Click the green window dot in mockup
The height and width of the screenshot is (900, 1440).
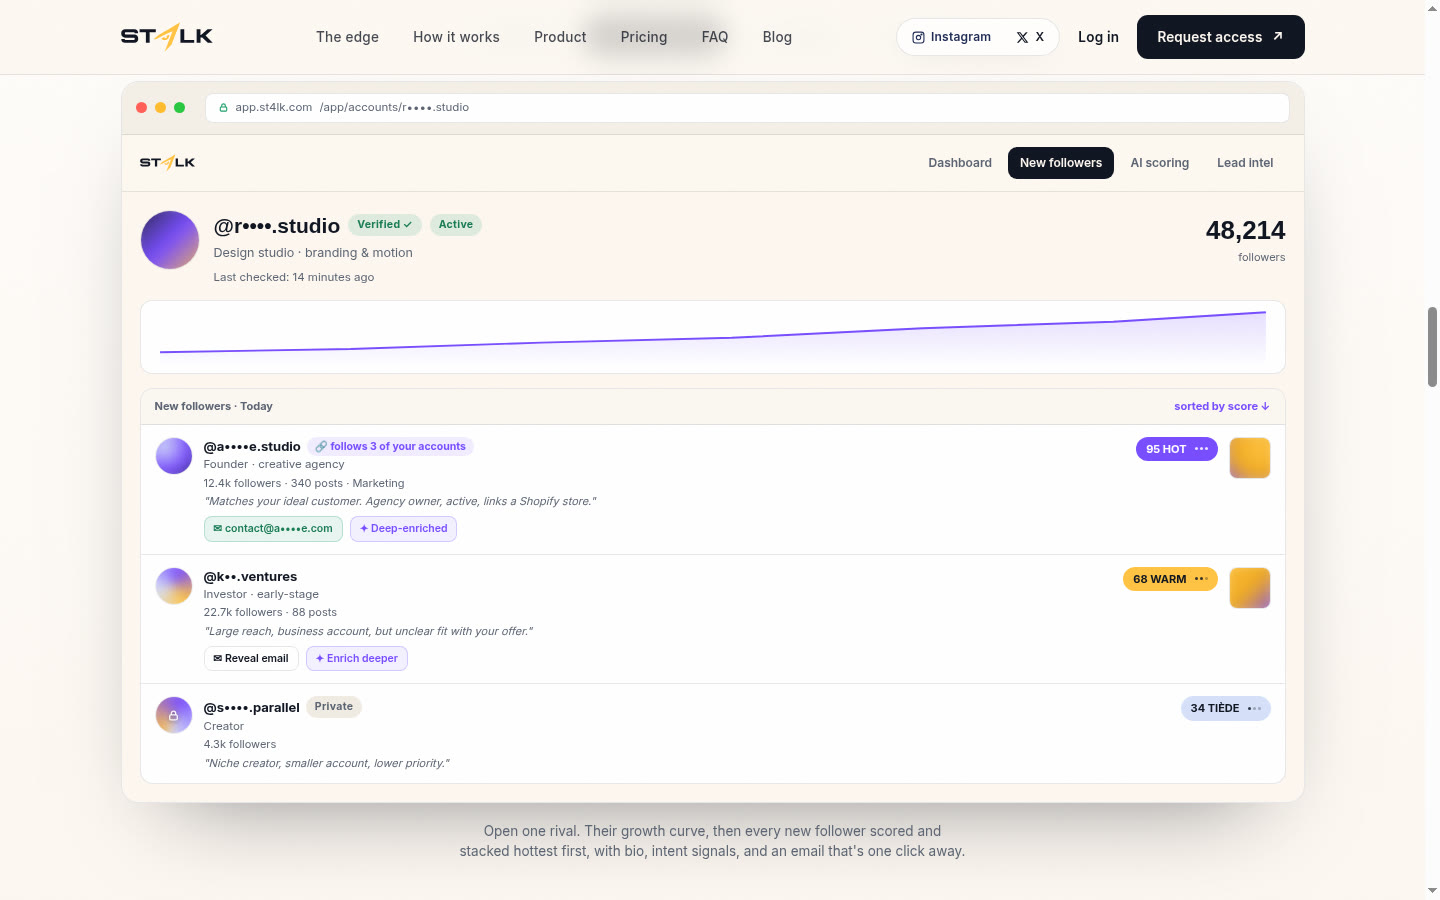pyautogui.click(x=179, y=108)
